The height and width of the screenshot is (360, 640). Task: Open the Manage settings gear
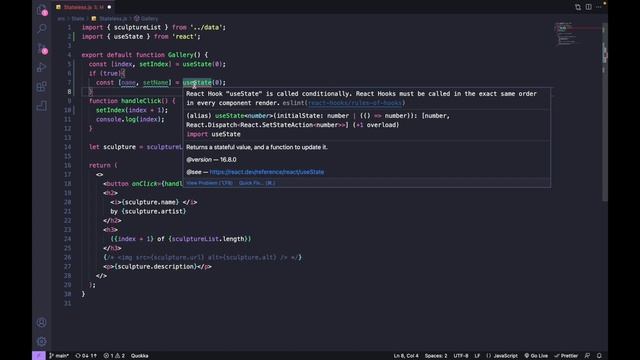coord(42,341)
